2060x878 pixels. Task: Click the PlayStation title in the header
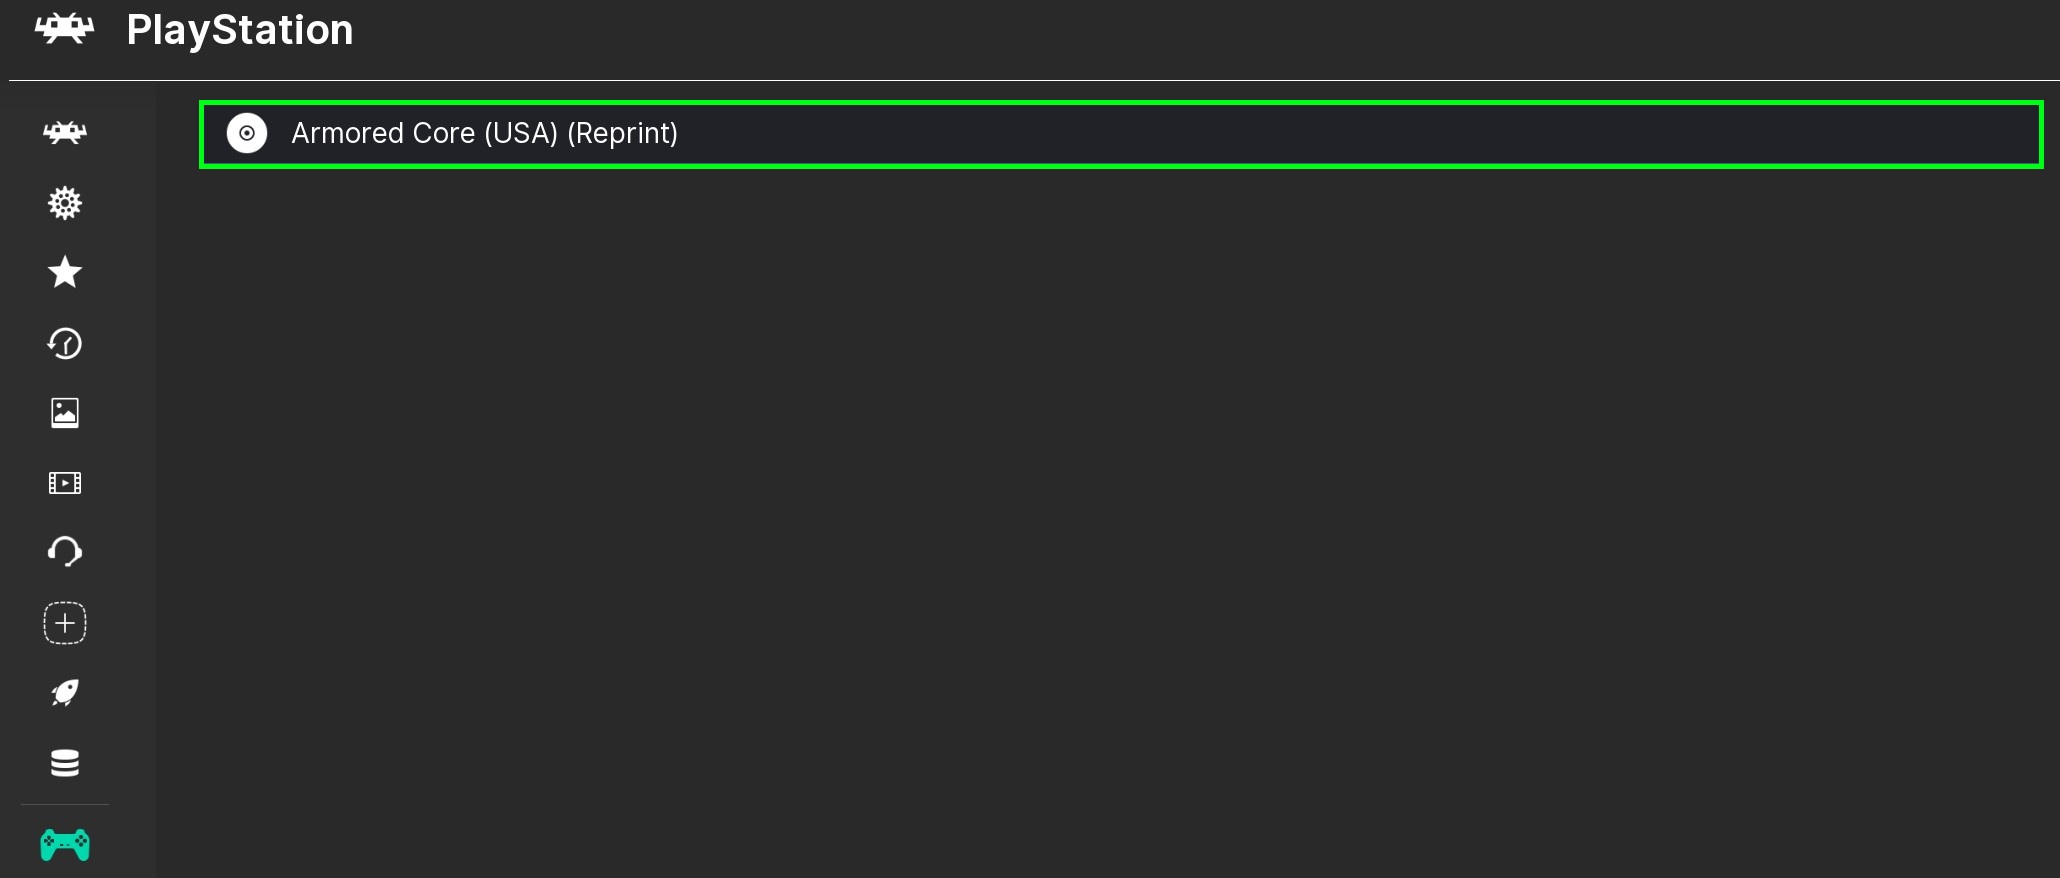coord(240,30)
